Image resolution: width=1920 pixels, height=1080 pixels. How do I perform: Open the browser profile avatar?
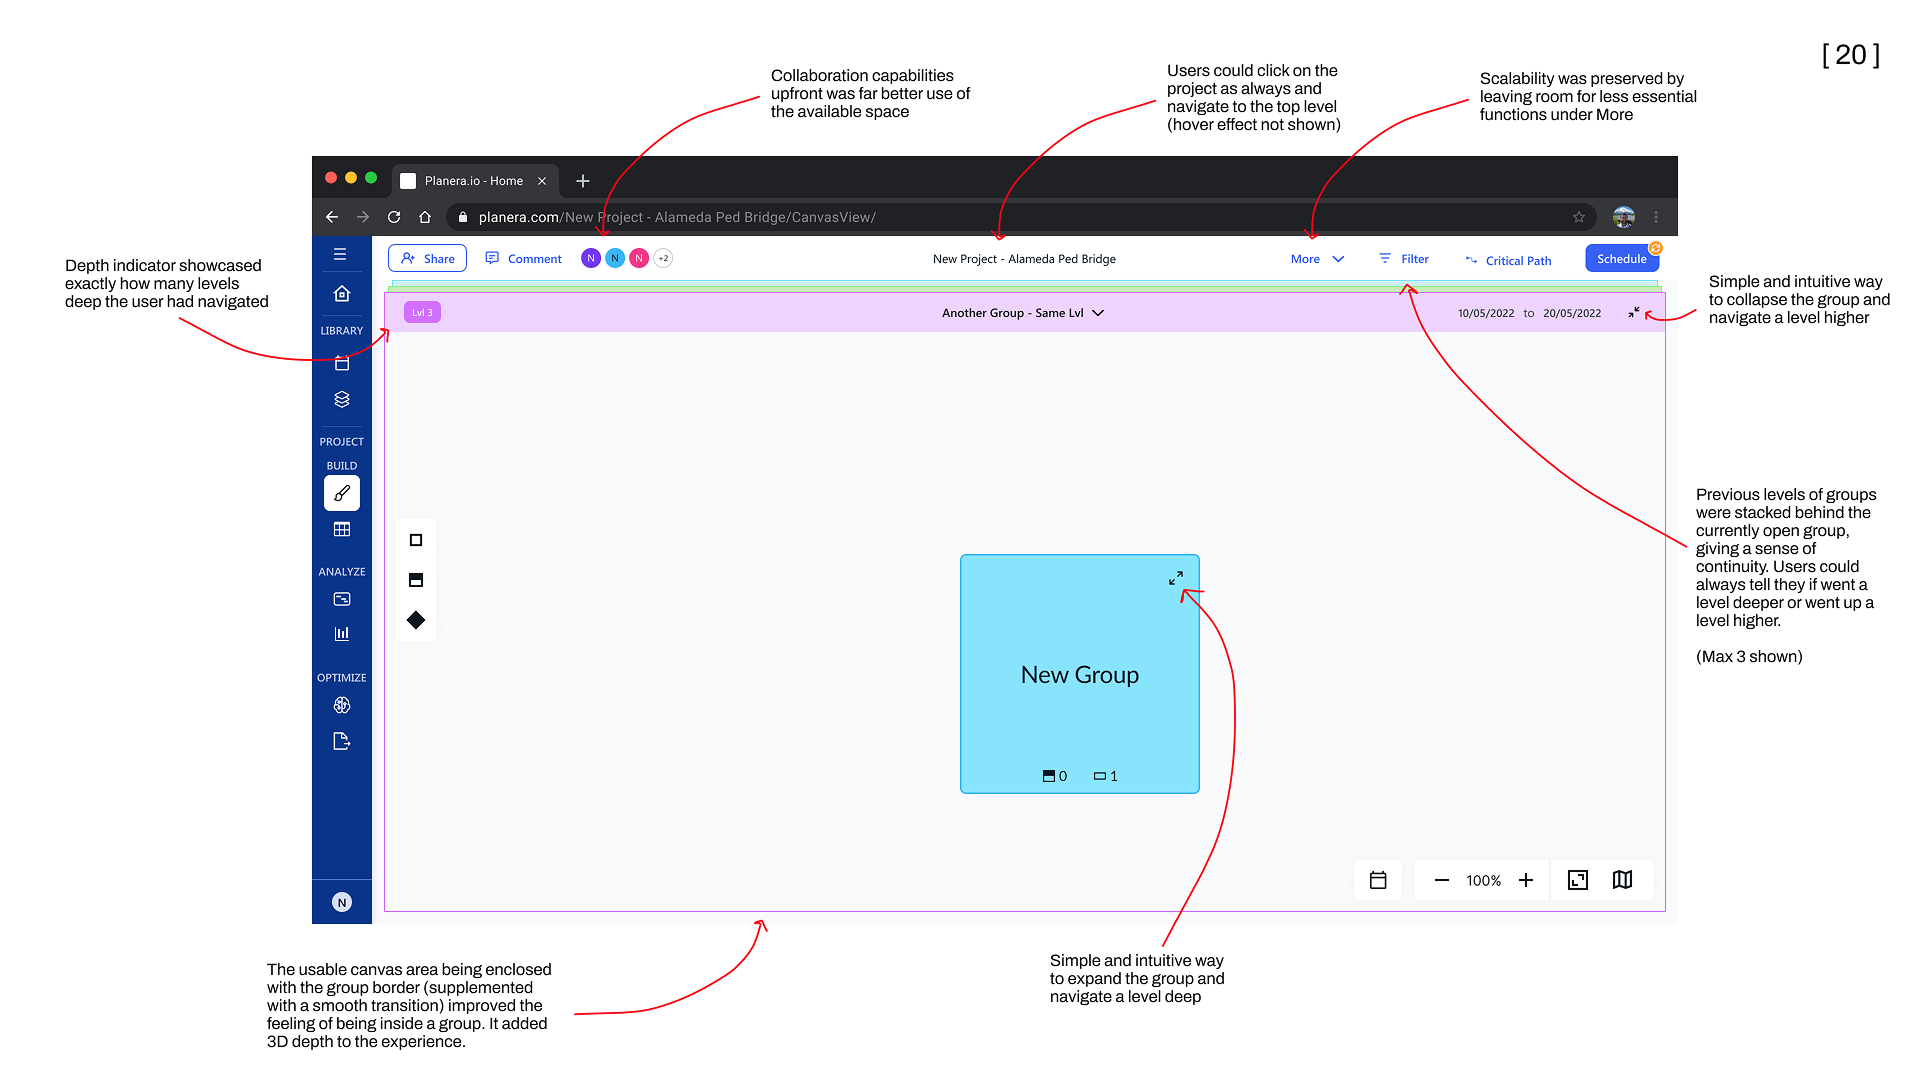[1624, 217]
